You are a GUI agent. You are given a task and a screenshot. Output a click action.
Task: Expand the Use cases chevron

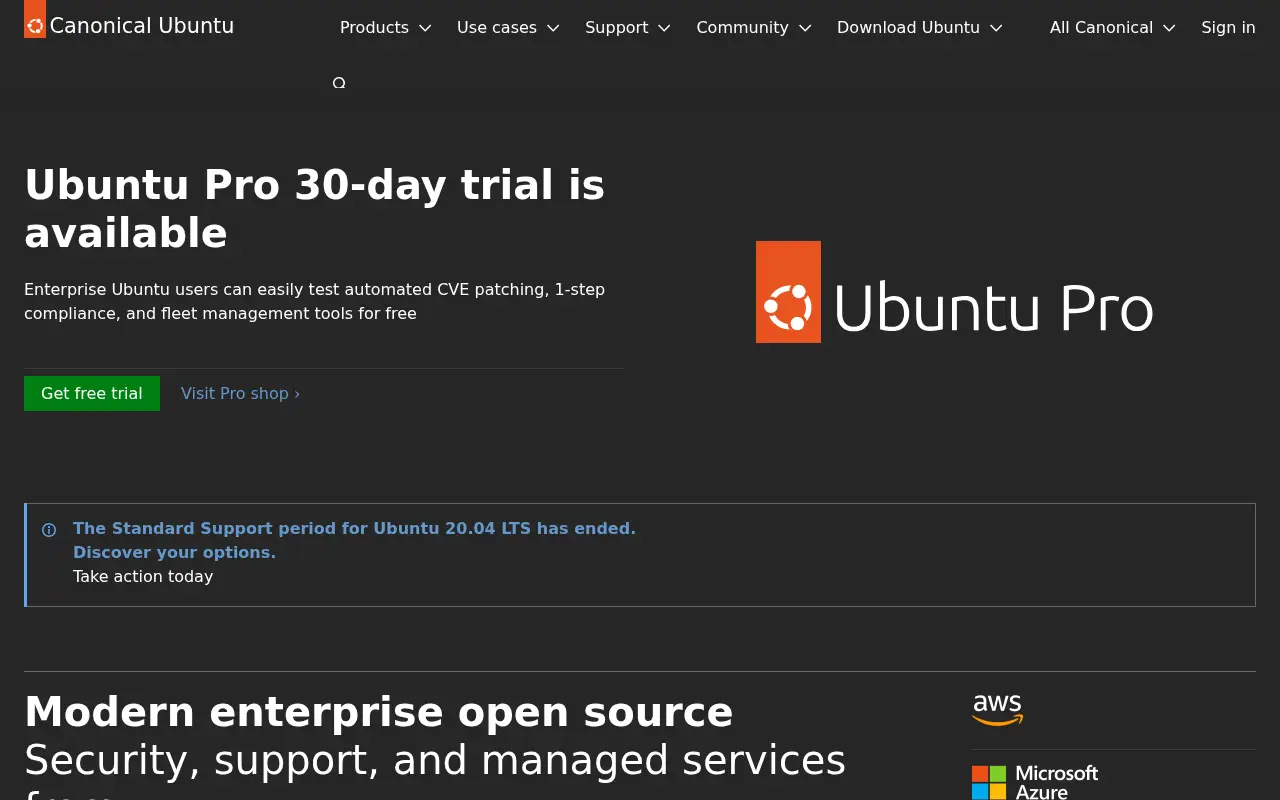pos(553,28)
